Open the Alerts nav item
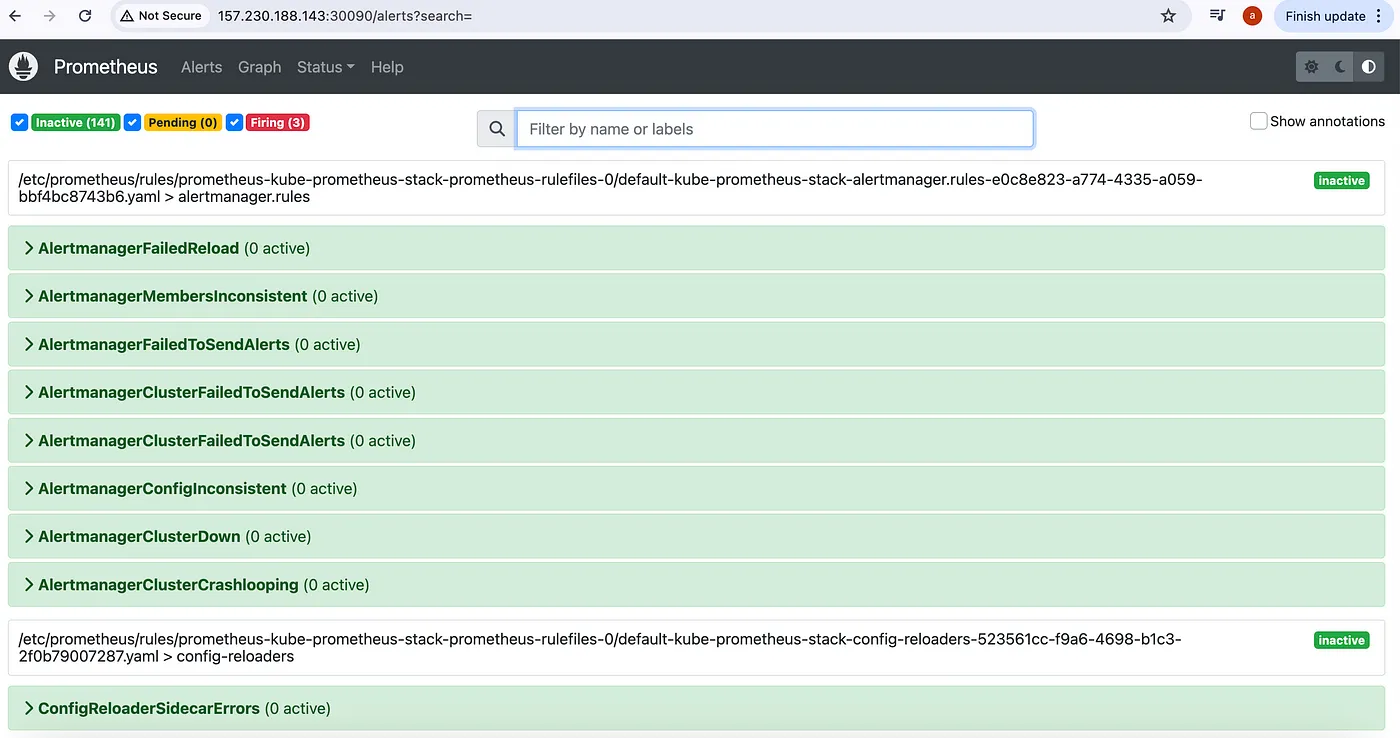This screenshot has height=738, width=1400. [201, 67]
